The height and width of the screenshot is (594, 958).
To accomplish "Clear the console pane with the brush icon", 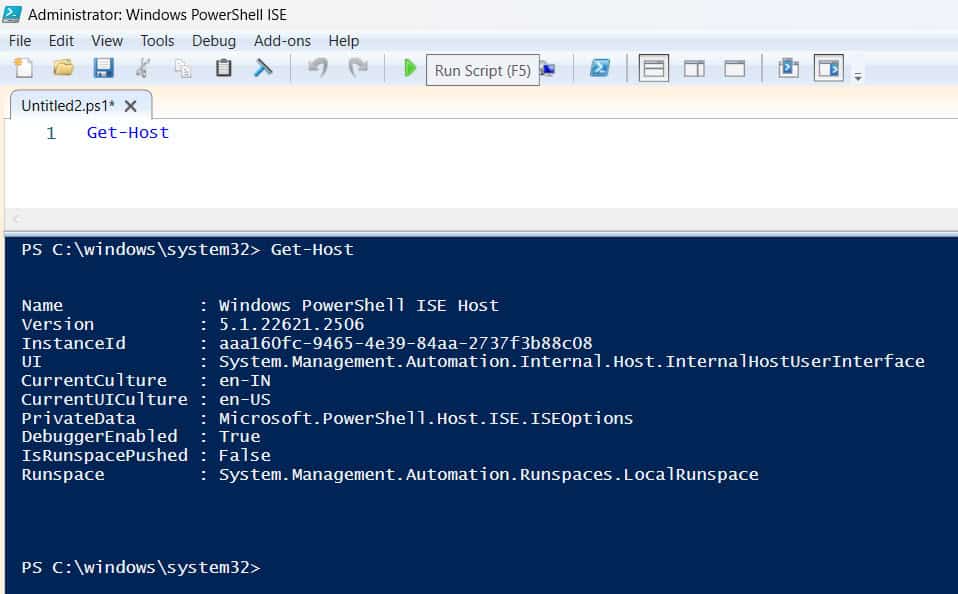I will tap(263, 68).
